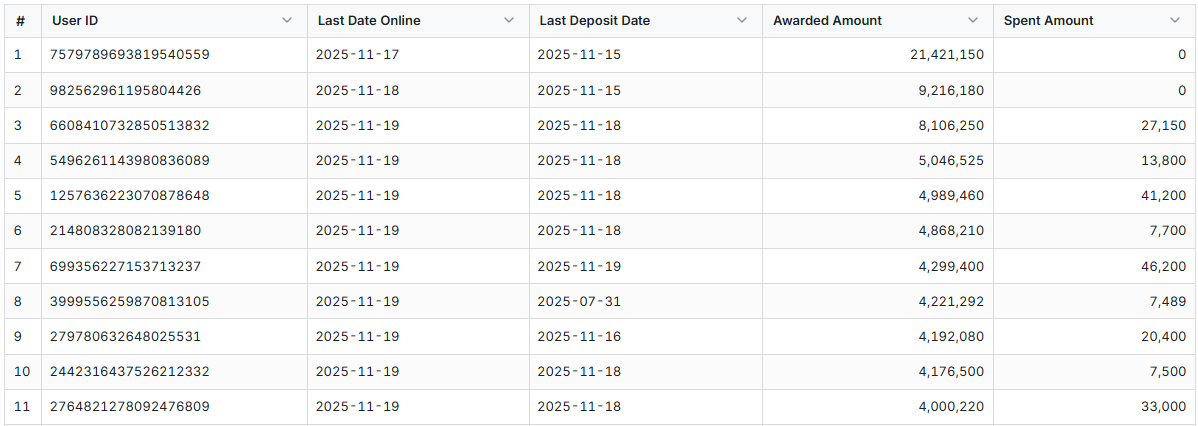Click awarded amount 21,421,150 cell
The image size is (1198, 426).
[x=946, y=55]
